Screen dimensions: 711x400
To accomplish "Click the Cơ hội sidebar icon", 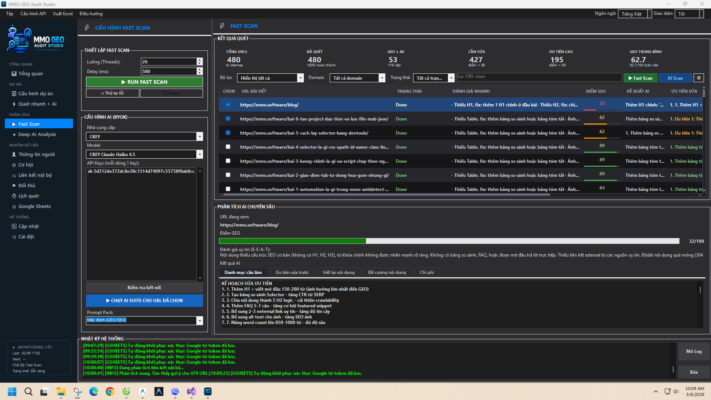I will pyautogui.click(x=14, y=165).
